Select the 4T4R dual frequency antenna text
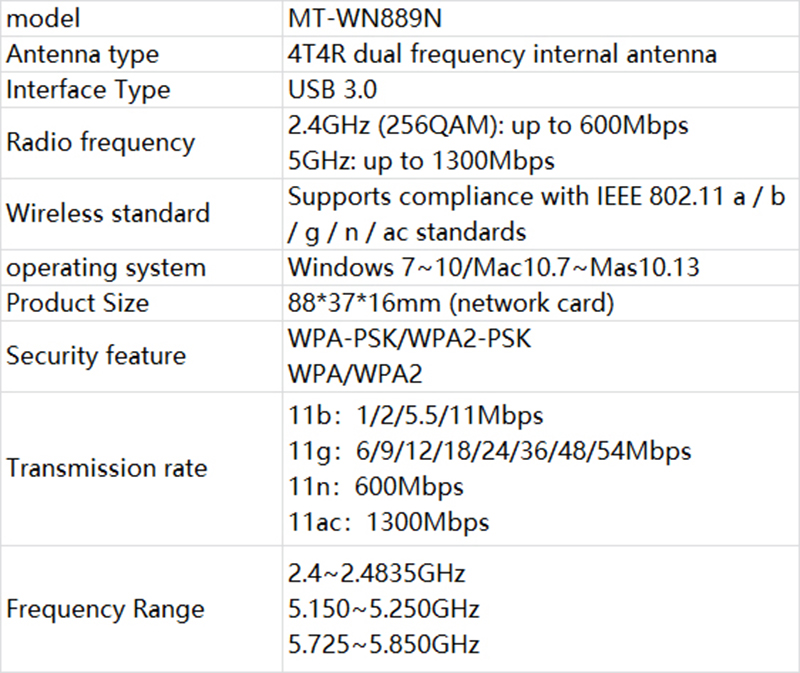The width and height of the screenshot is (800, 673). (501, 54)
